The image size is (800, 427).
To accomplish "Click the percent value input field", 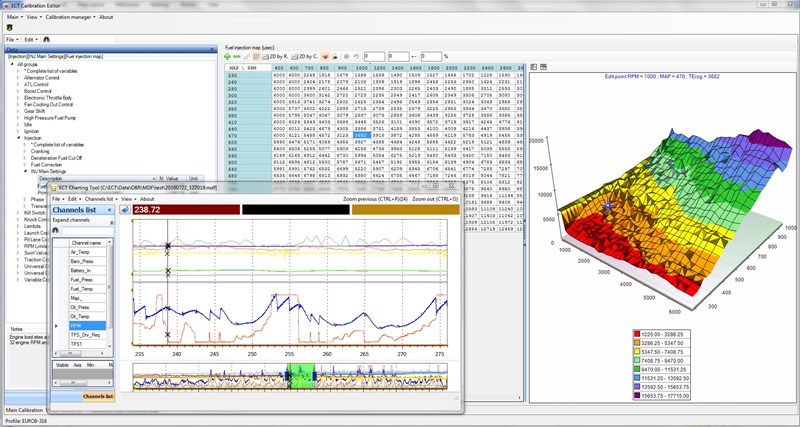I will tap(432, 57).
